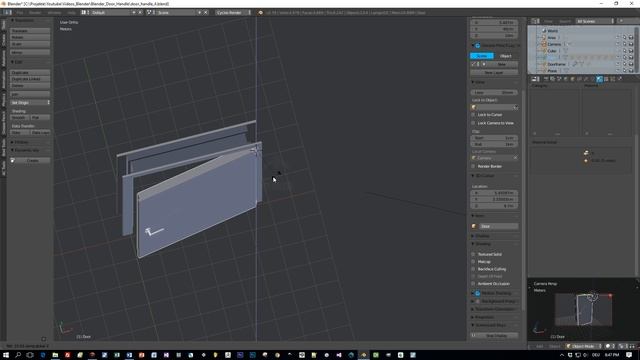The width and height of the screenshot is (640, 360).
Task: Click the Rotate transform button
Action: click(30, 37)
